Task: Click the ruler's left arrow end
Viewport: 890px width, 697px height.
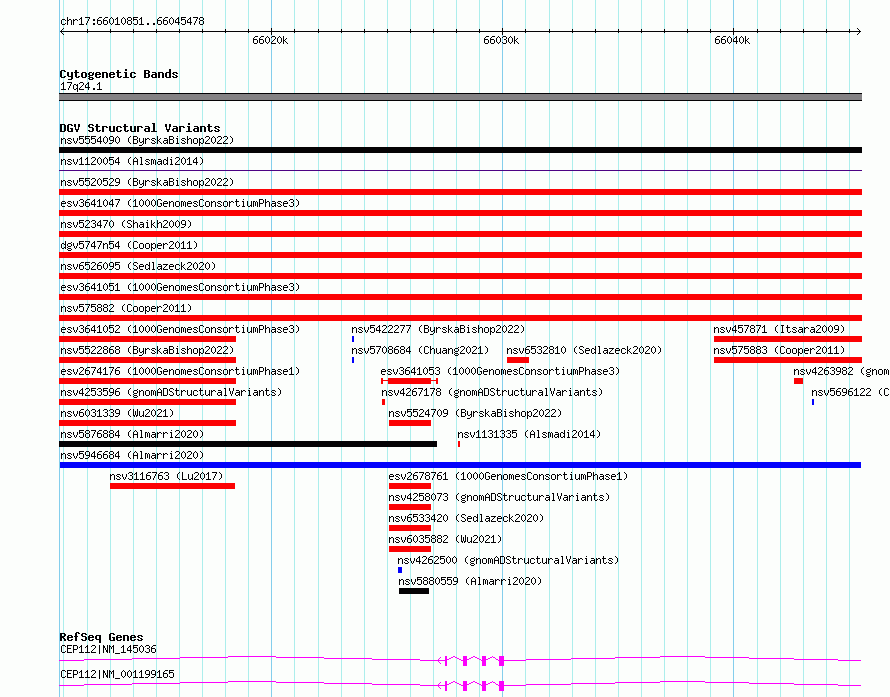Action: [62, 31]
